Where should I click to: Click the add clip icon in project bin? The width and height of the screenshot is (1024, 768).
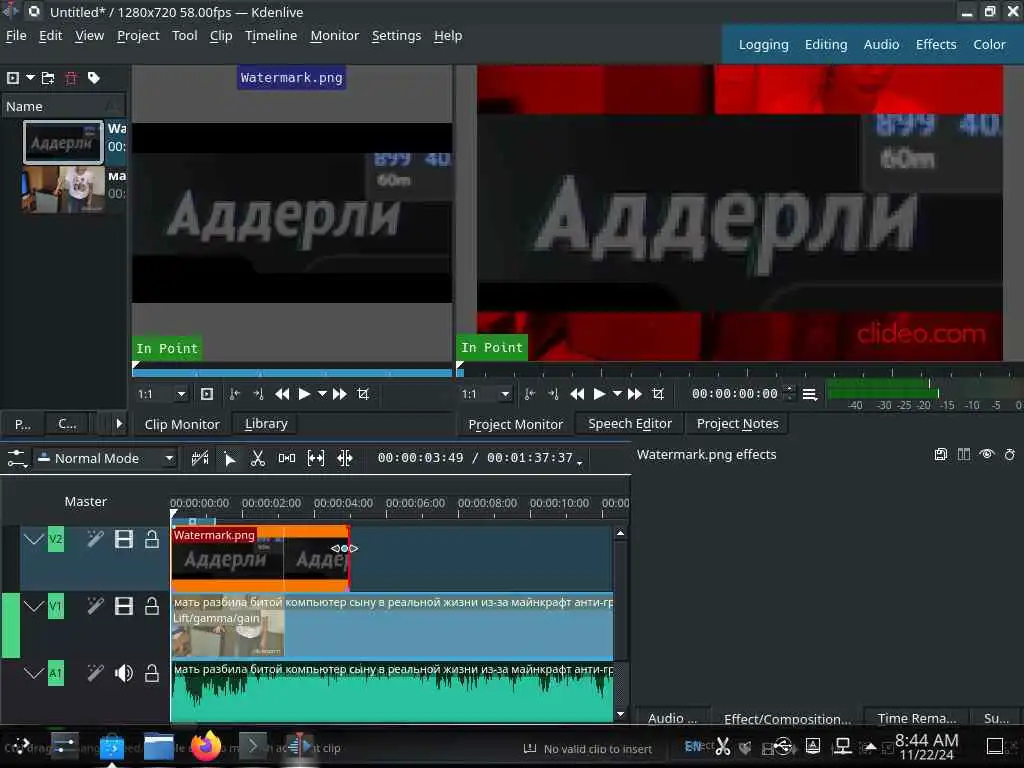pyautogui.click(x=13, y=78)
